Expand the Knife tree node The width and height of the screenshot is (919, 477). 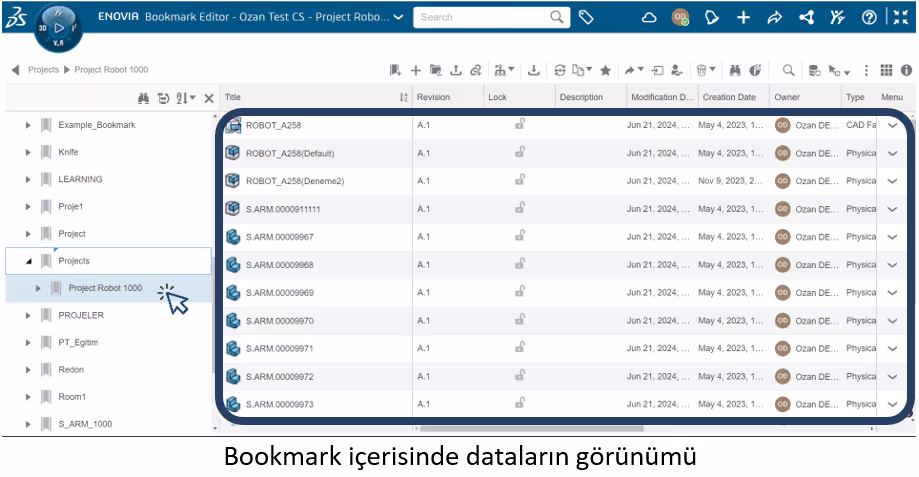tap(28, 152)
